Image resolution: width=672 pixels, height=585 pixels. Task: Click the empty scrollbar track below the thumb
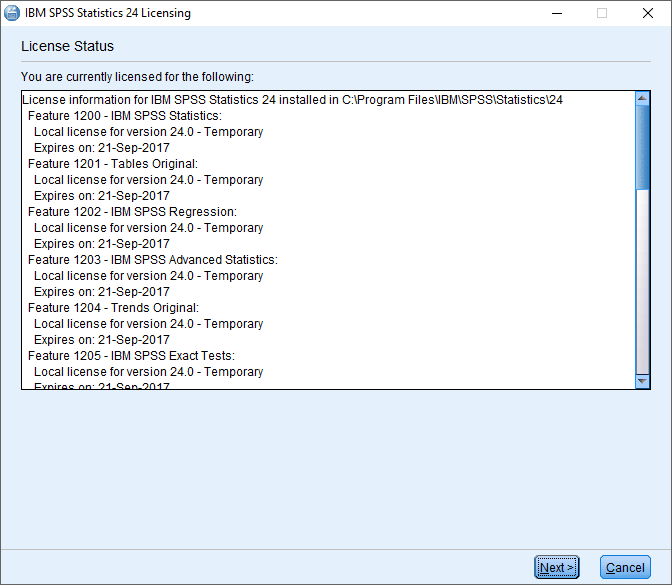coord(642,290)
